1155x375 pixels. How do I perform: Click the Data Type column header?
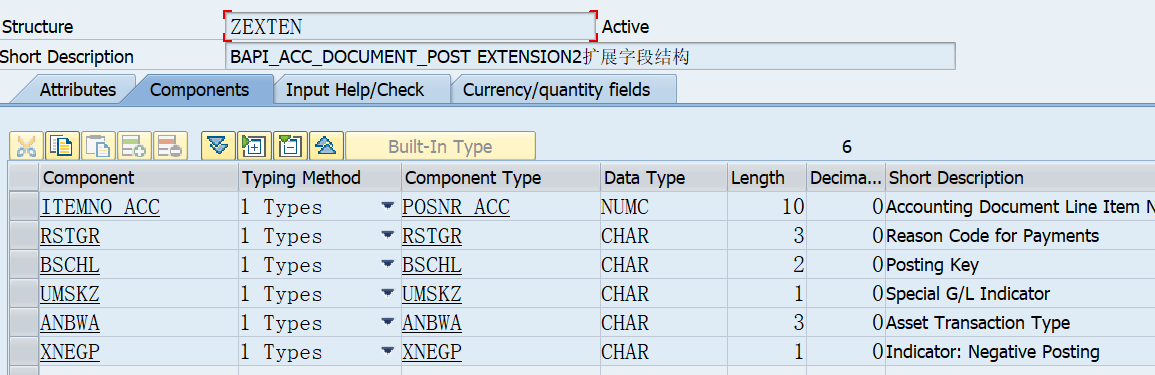(663, 178)
